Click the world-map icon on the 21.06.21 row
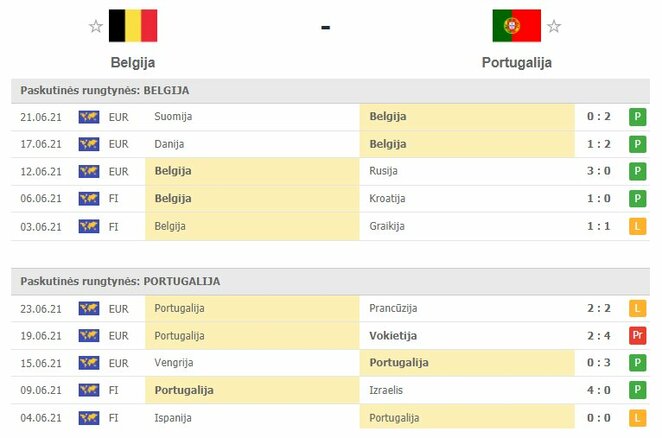Image resolution: width=662 pixels, height=438 pixels. 89,117
